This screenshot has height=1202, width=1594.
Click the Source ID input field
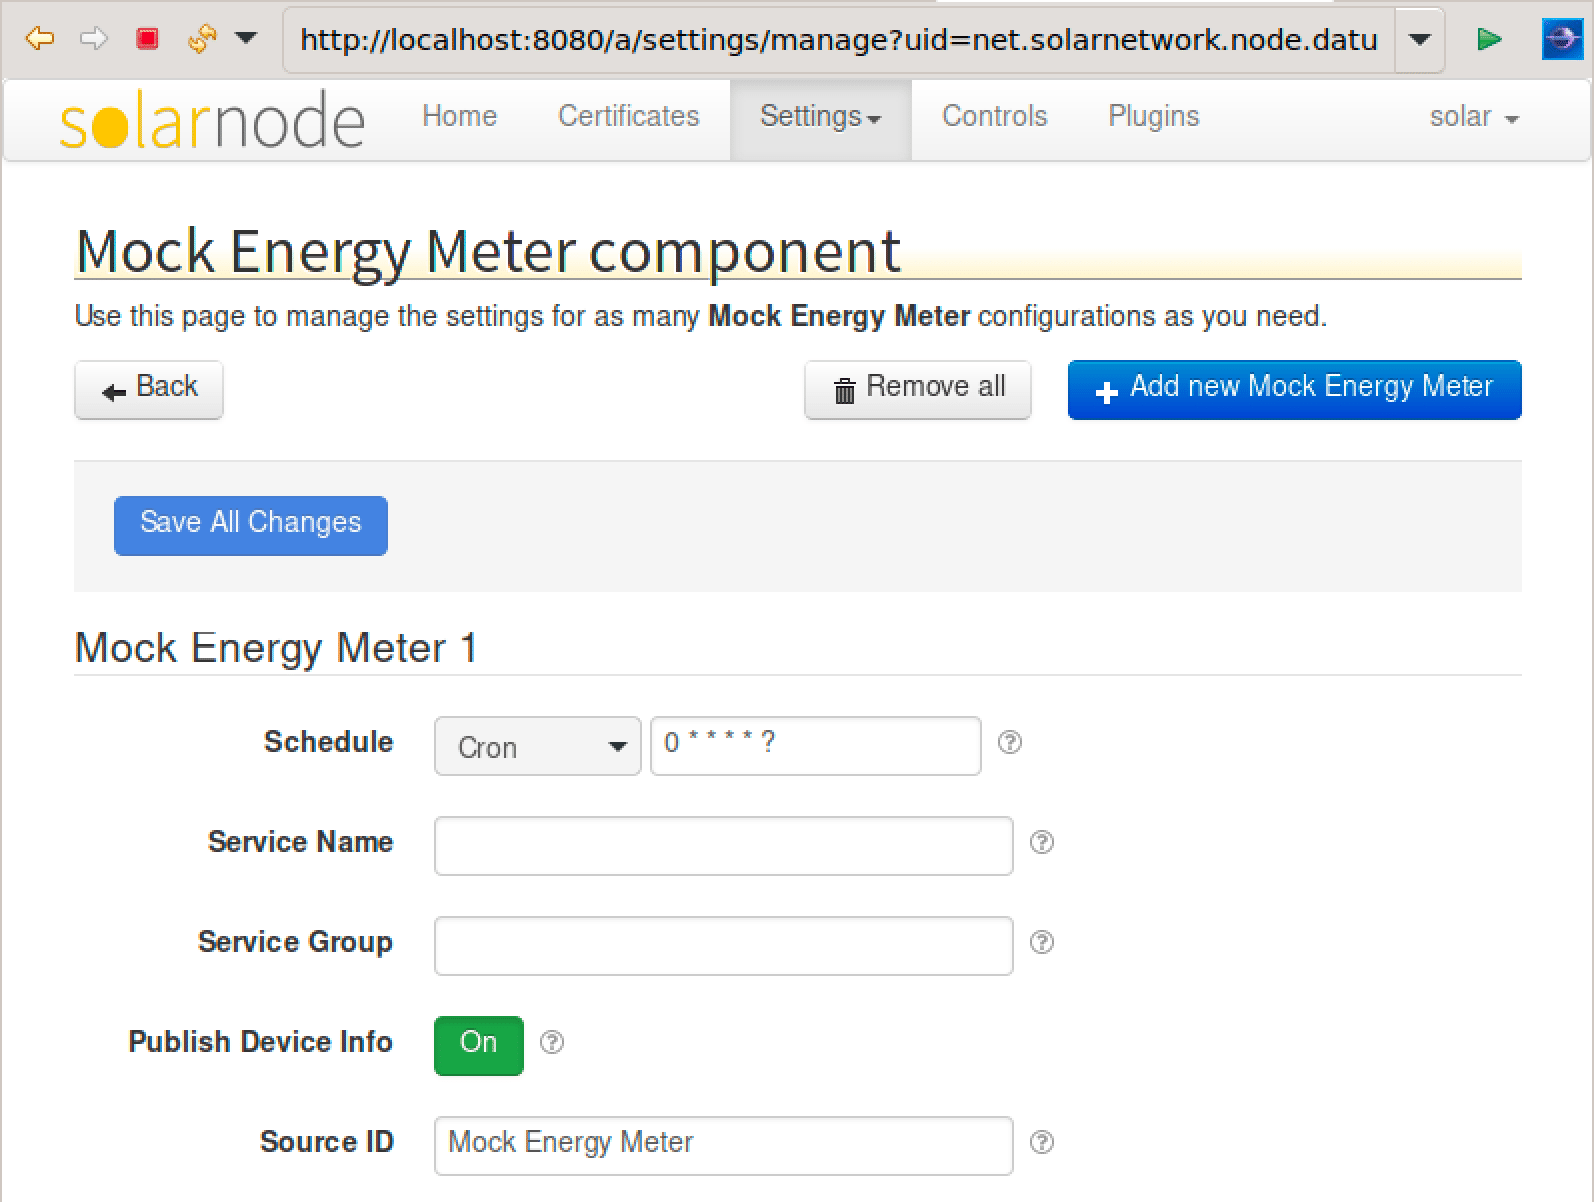(724, 1146)
